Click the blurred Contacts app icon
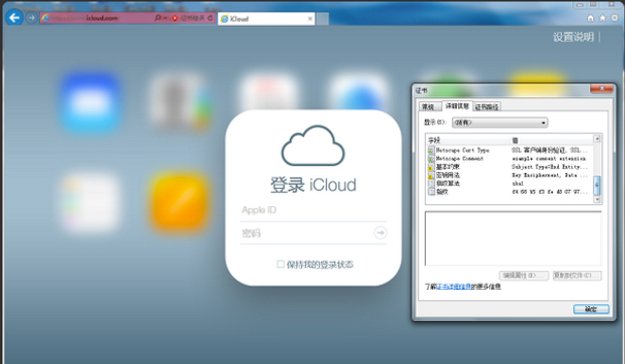 (x=179, y=102)
